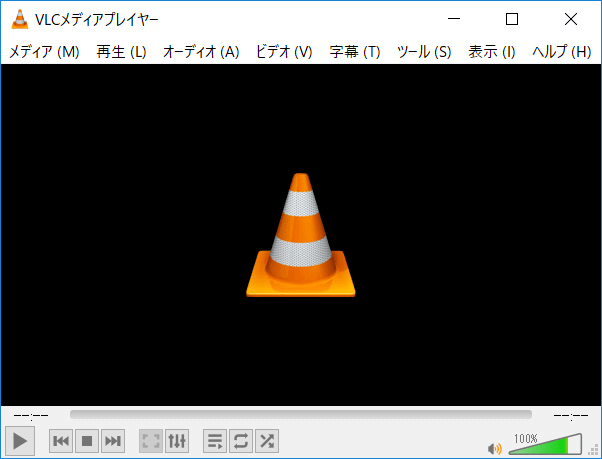
Task: Mute audio via the speaker icon
Action: (x=494, y=448)
